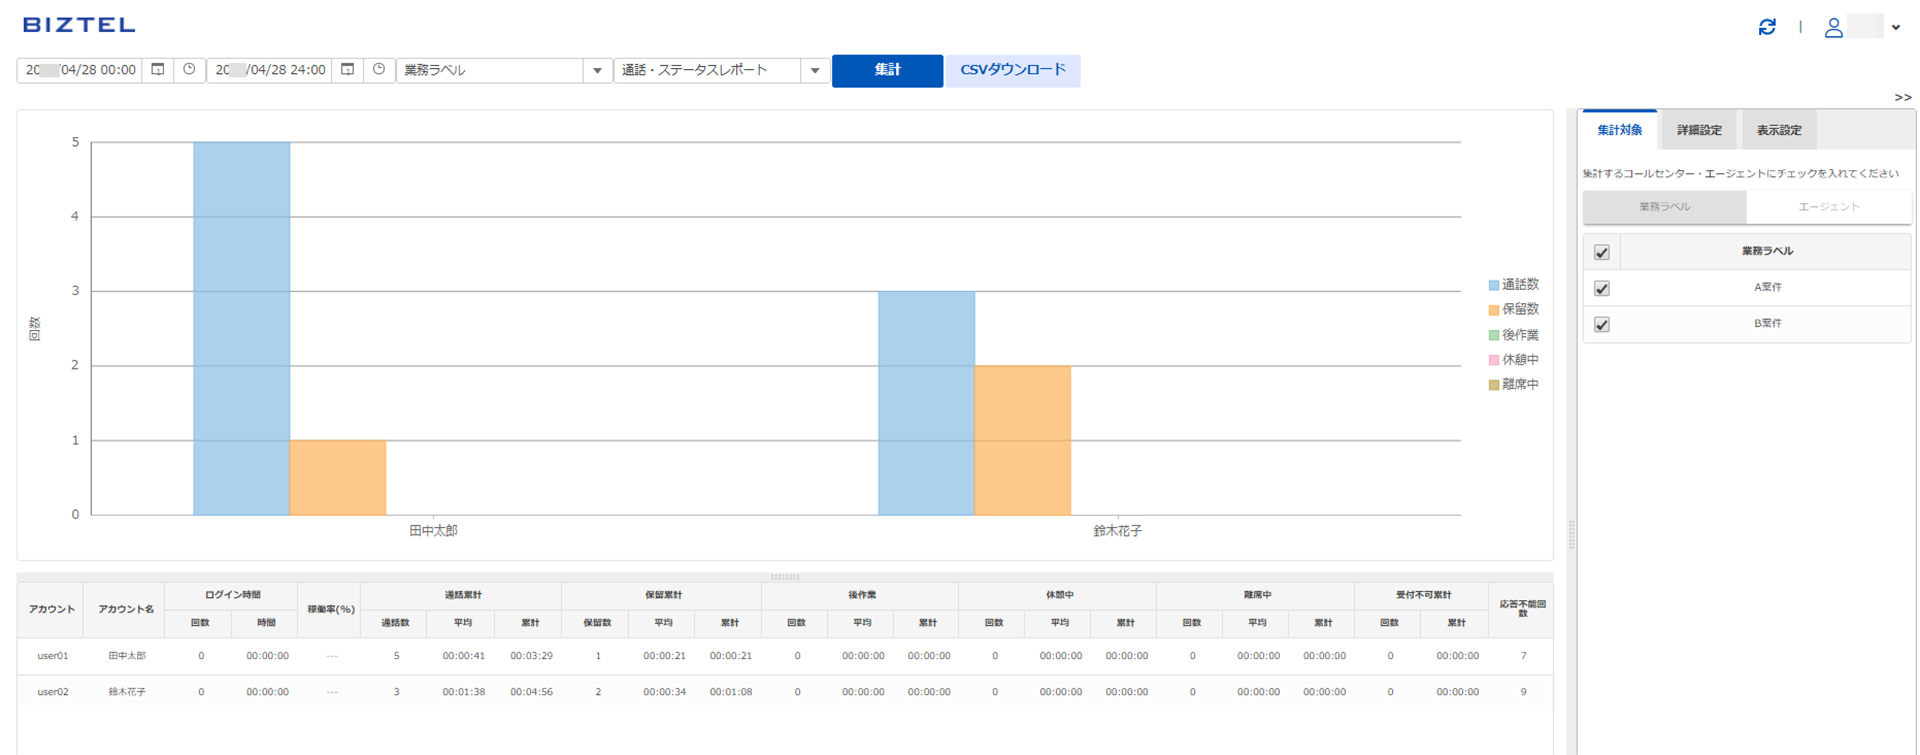This screenshot has height=755, width=1920.
Task: Click 鈴木花子 in the table row
Action: tap(127, 692)
